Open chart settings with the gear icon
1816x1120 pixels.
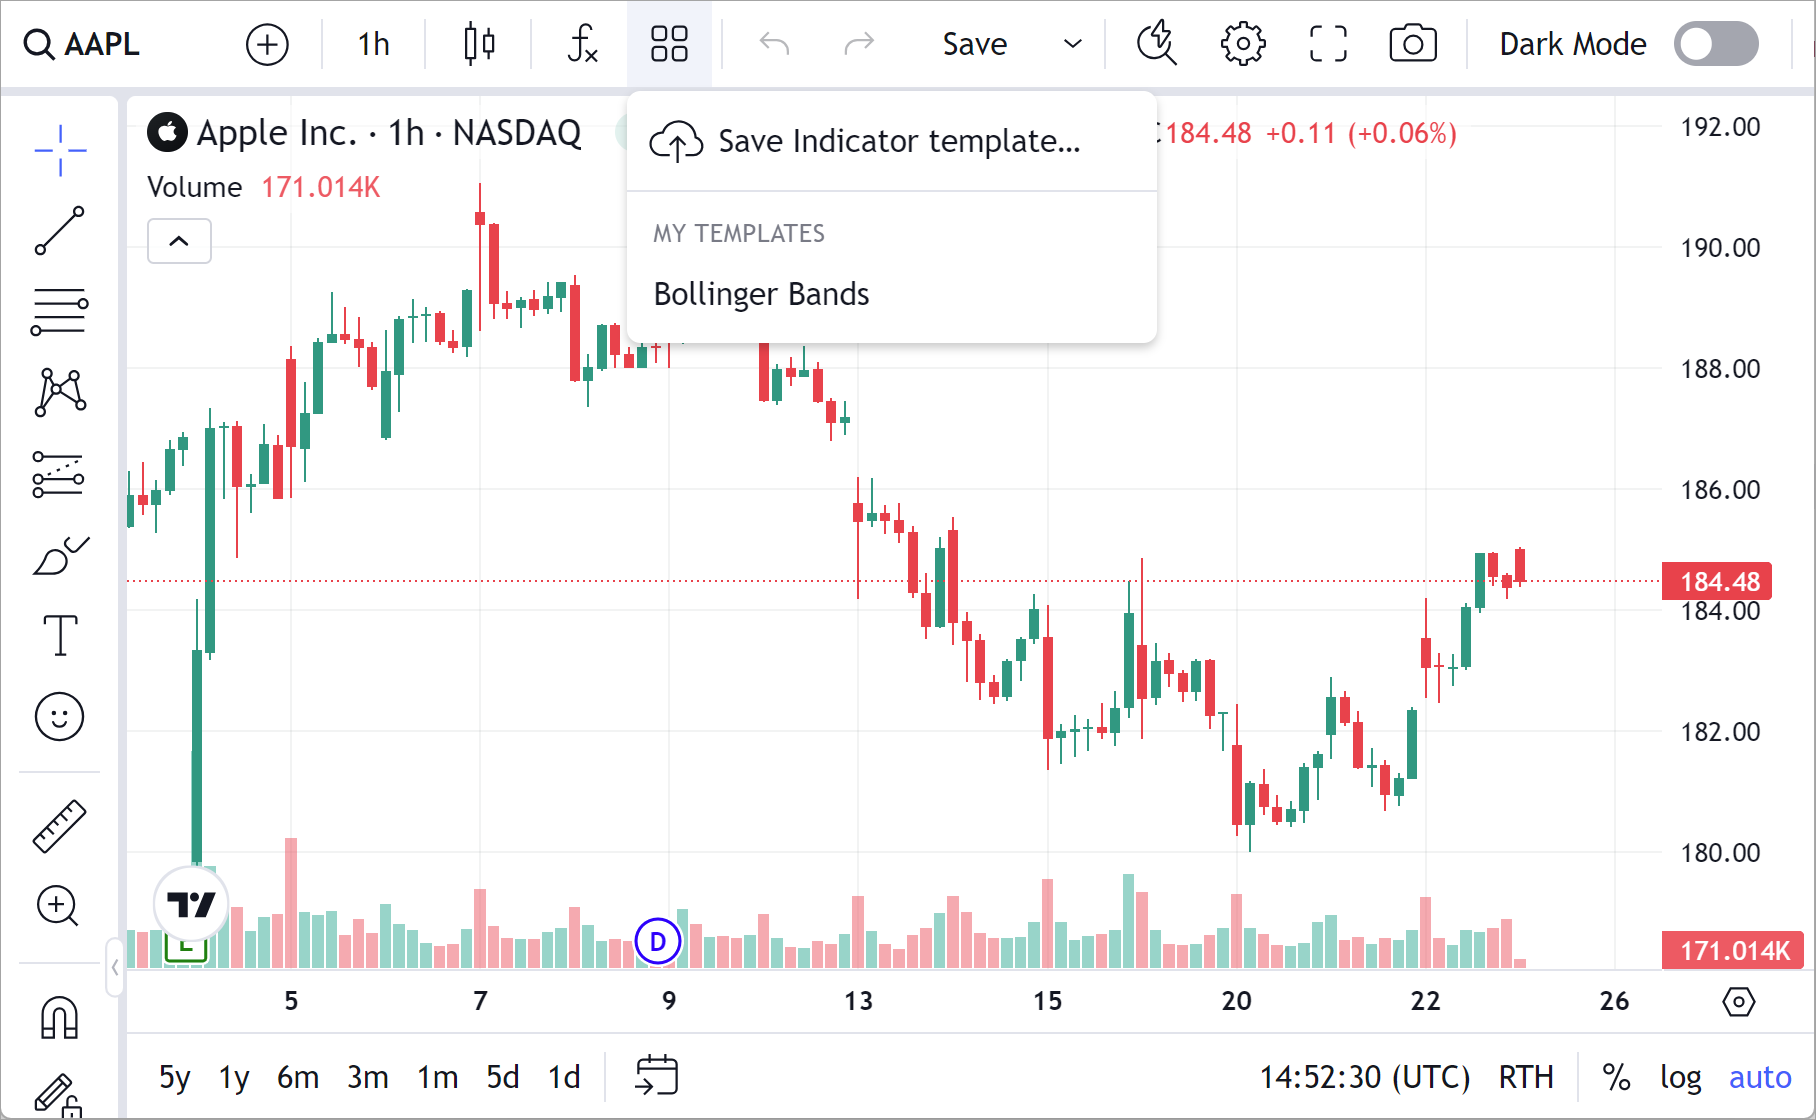tap(1242, 43)
